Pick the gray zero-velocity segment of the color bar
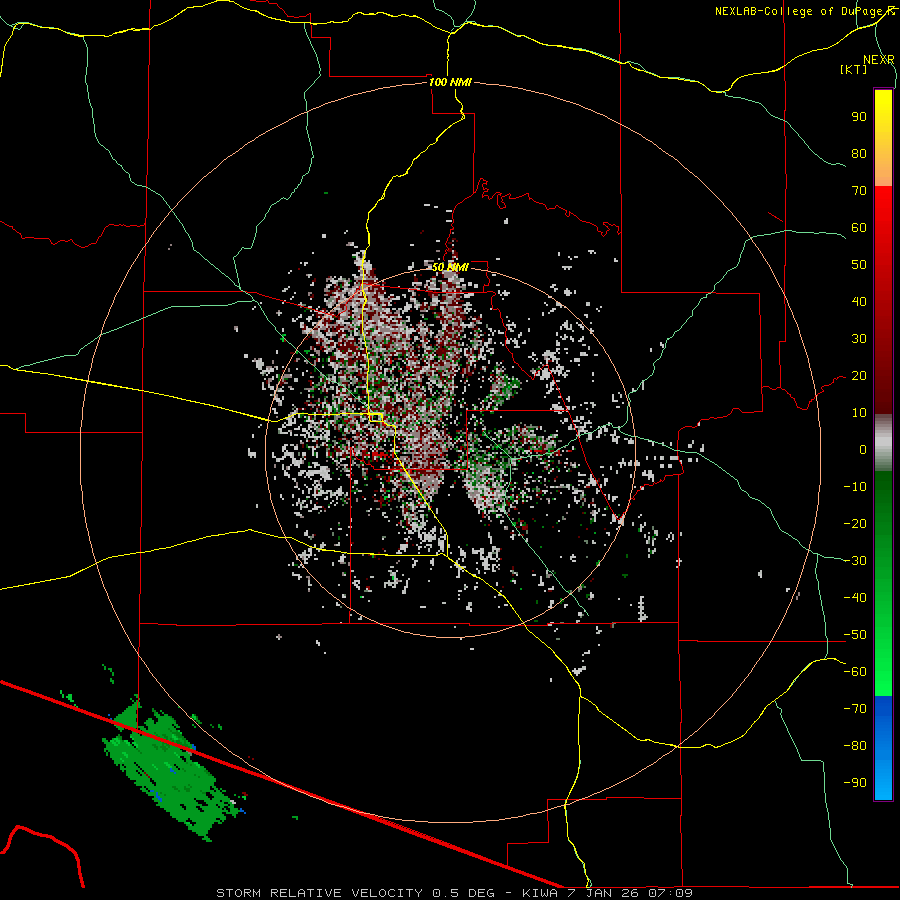Screen dimensions: 900x900 click(x=883, y=442)
